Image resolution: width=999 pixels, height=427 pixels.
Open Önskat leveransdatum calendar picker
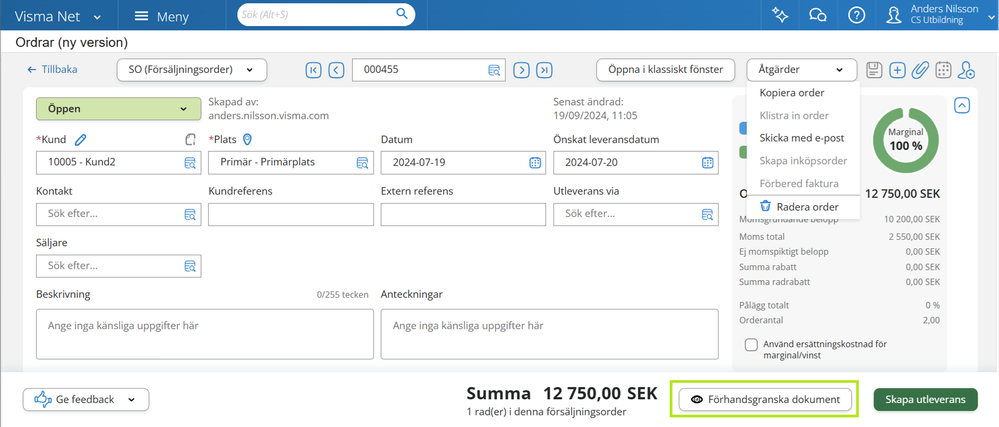pos(707,163)
